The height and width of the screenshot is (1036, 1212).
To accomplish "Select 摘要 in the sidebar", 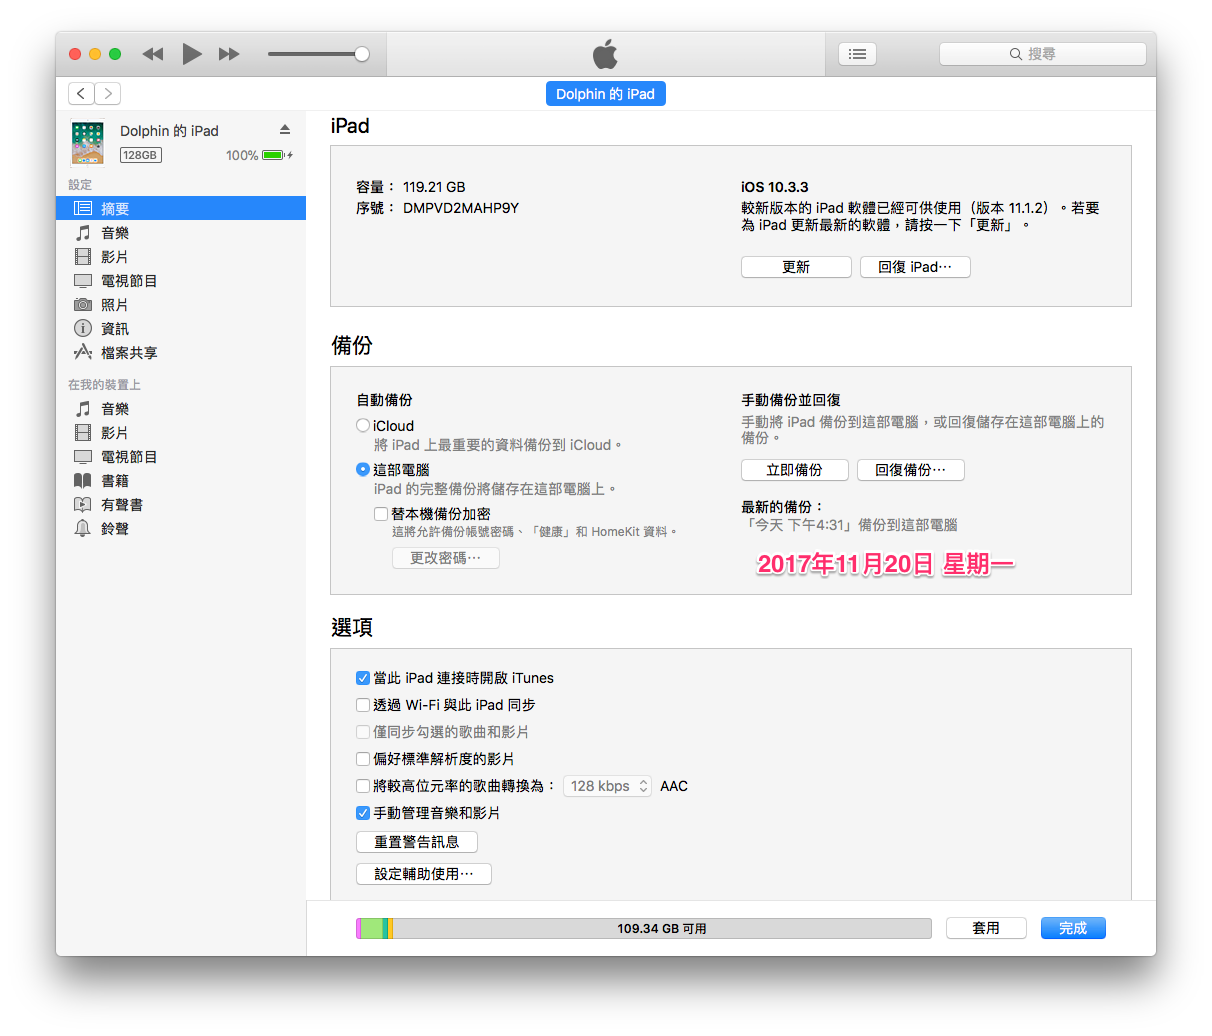I will 115,208.
